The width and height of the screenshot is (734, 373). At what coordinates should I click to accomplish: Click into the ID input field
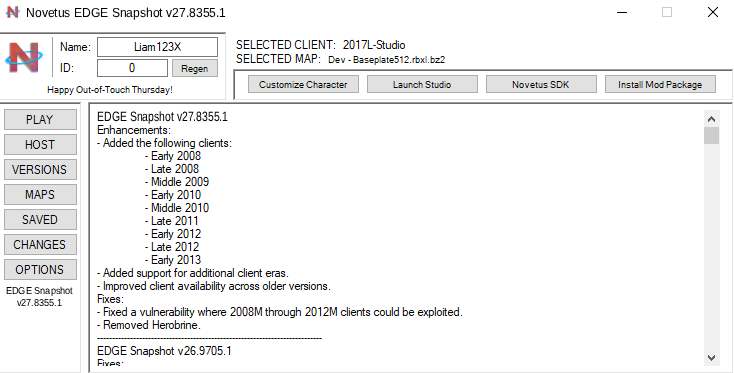tap(132, 68)
